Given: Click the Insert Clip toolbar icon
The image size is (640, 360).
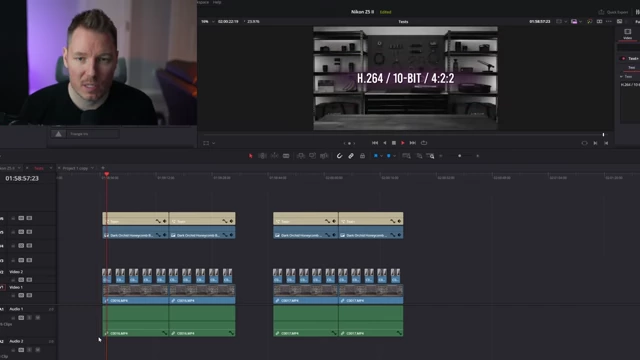Looking at the screenshot, I should [x=301, y=156].
